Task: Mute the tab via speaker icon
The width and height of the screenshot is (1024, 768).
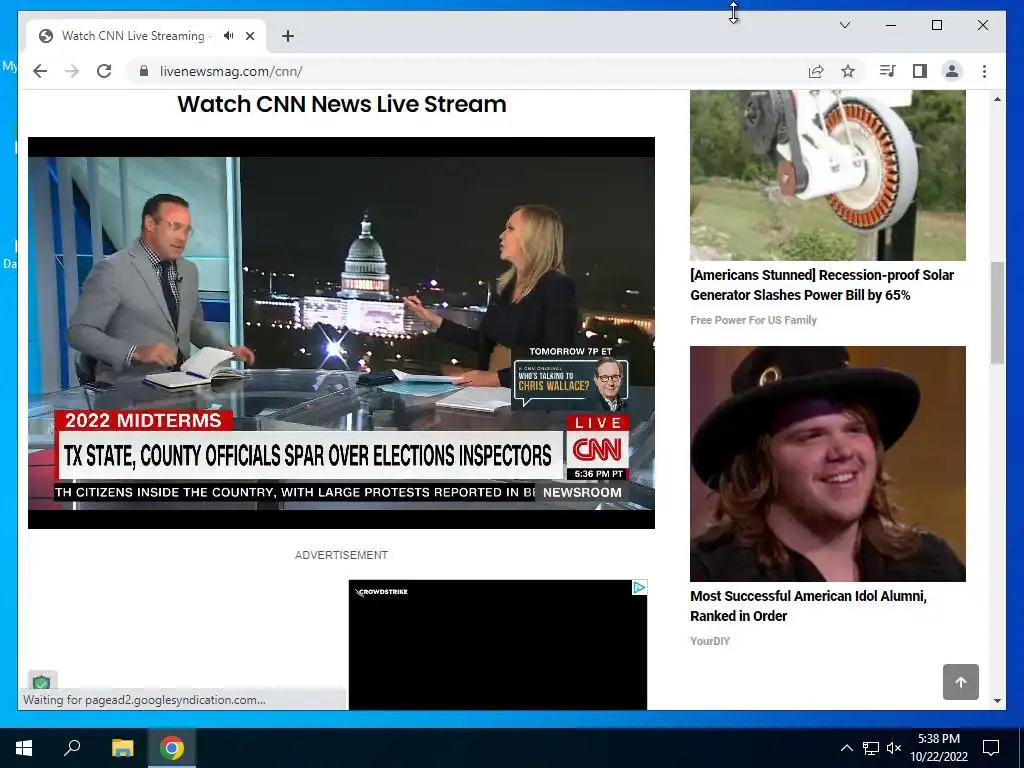Action: pyautogui.click(x=228, y=36)
